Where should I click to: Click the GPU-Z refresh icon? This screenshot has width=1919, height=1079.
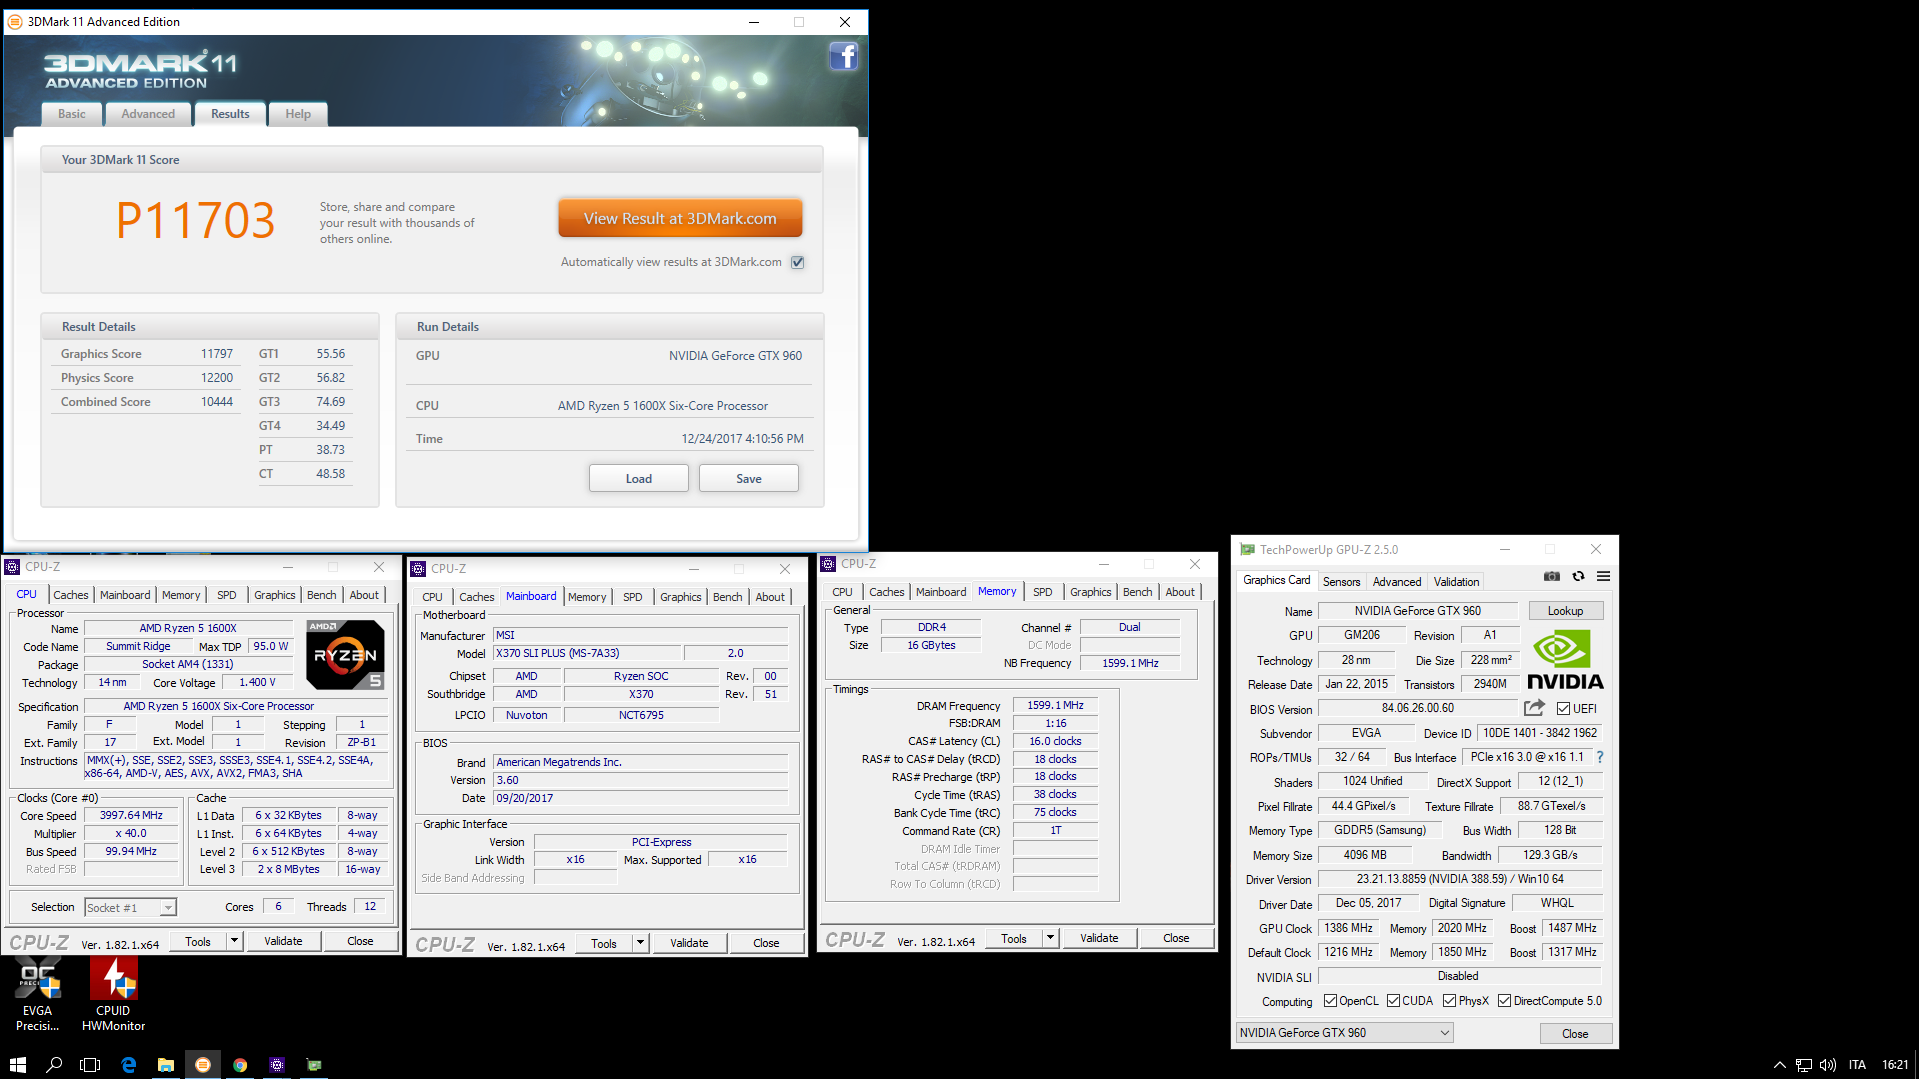pos(1578,576)
